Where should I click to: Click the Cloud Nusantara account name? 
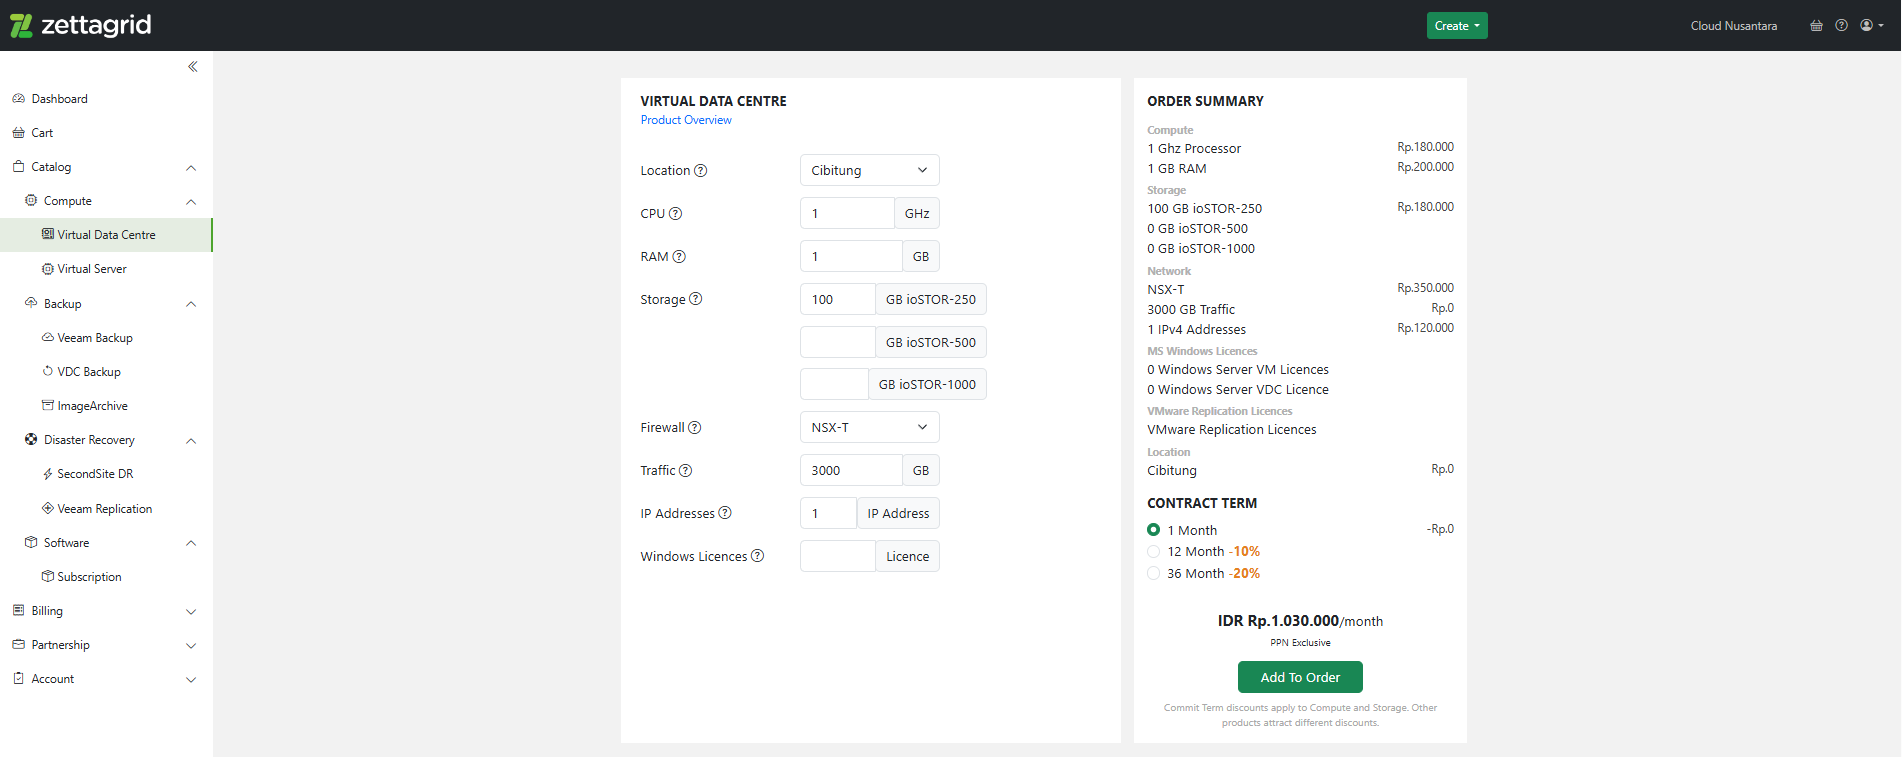click(1734, 26)
